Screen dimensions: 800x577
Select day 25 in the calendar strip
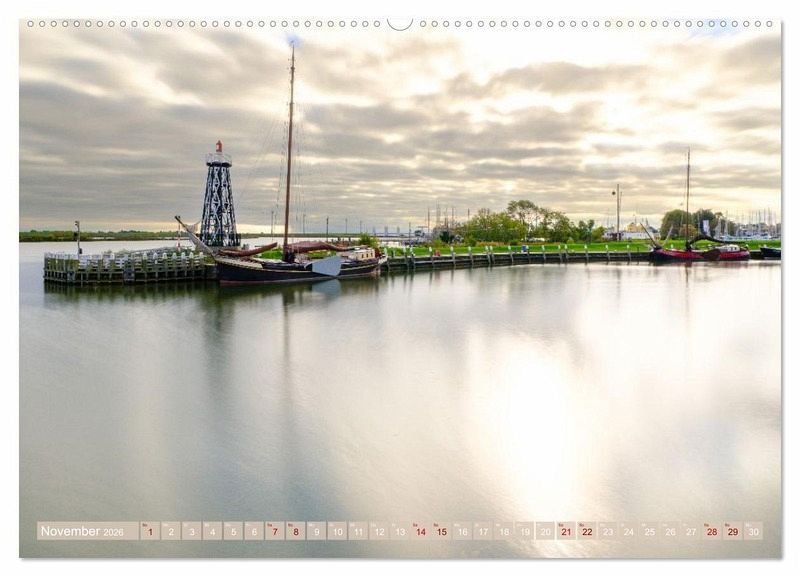(649, 531)
